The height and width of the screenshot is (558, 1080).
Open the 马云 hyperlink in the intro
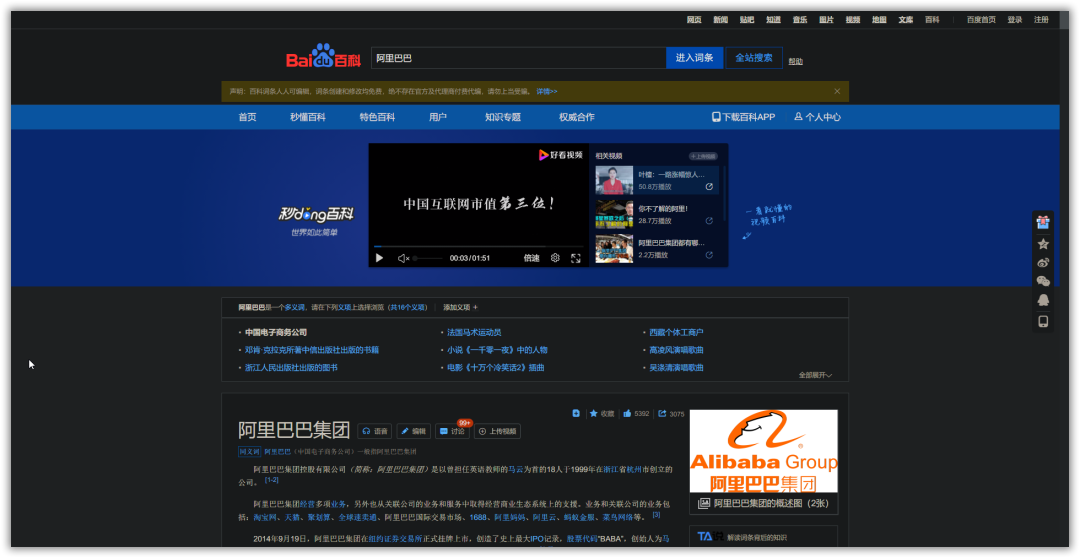pos(516,470)
